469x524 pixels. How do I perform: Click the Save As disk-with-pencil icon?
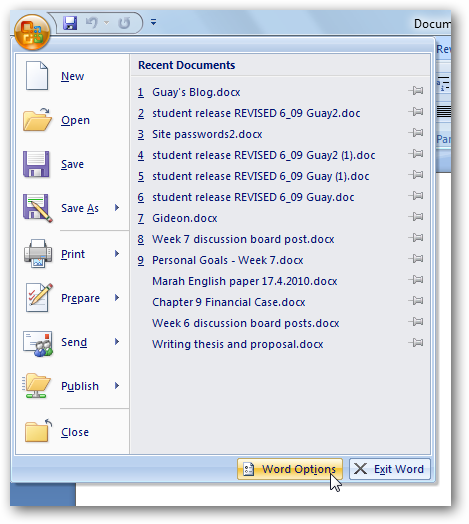(37, 208)
